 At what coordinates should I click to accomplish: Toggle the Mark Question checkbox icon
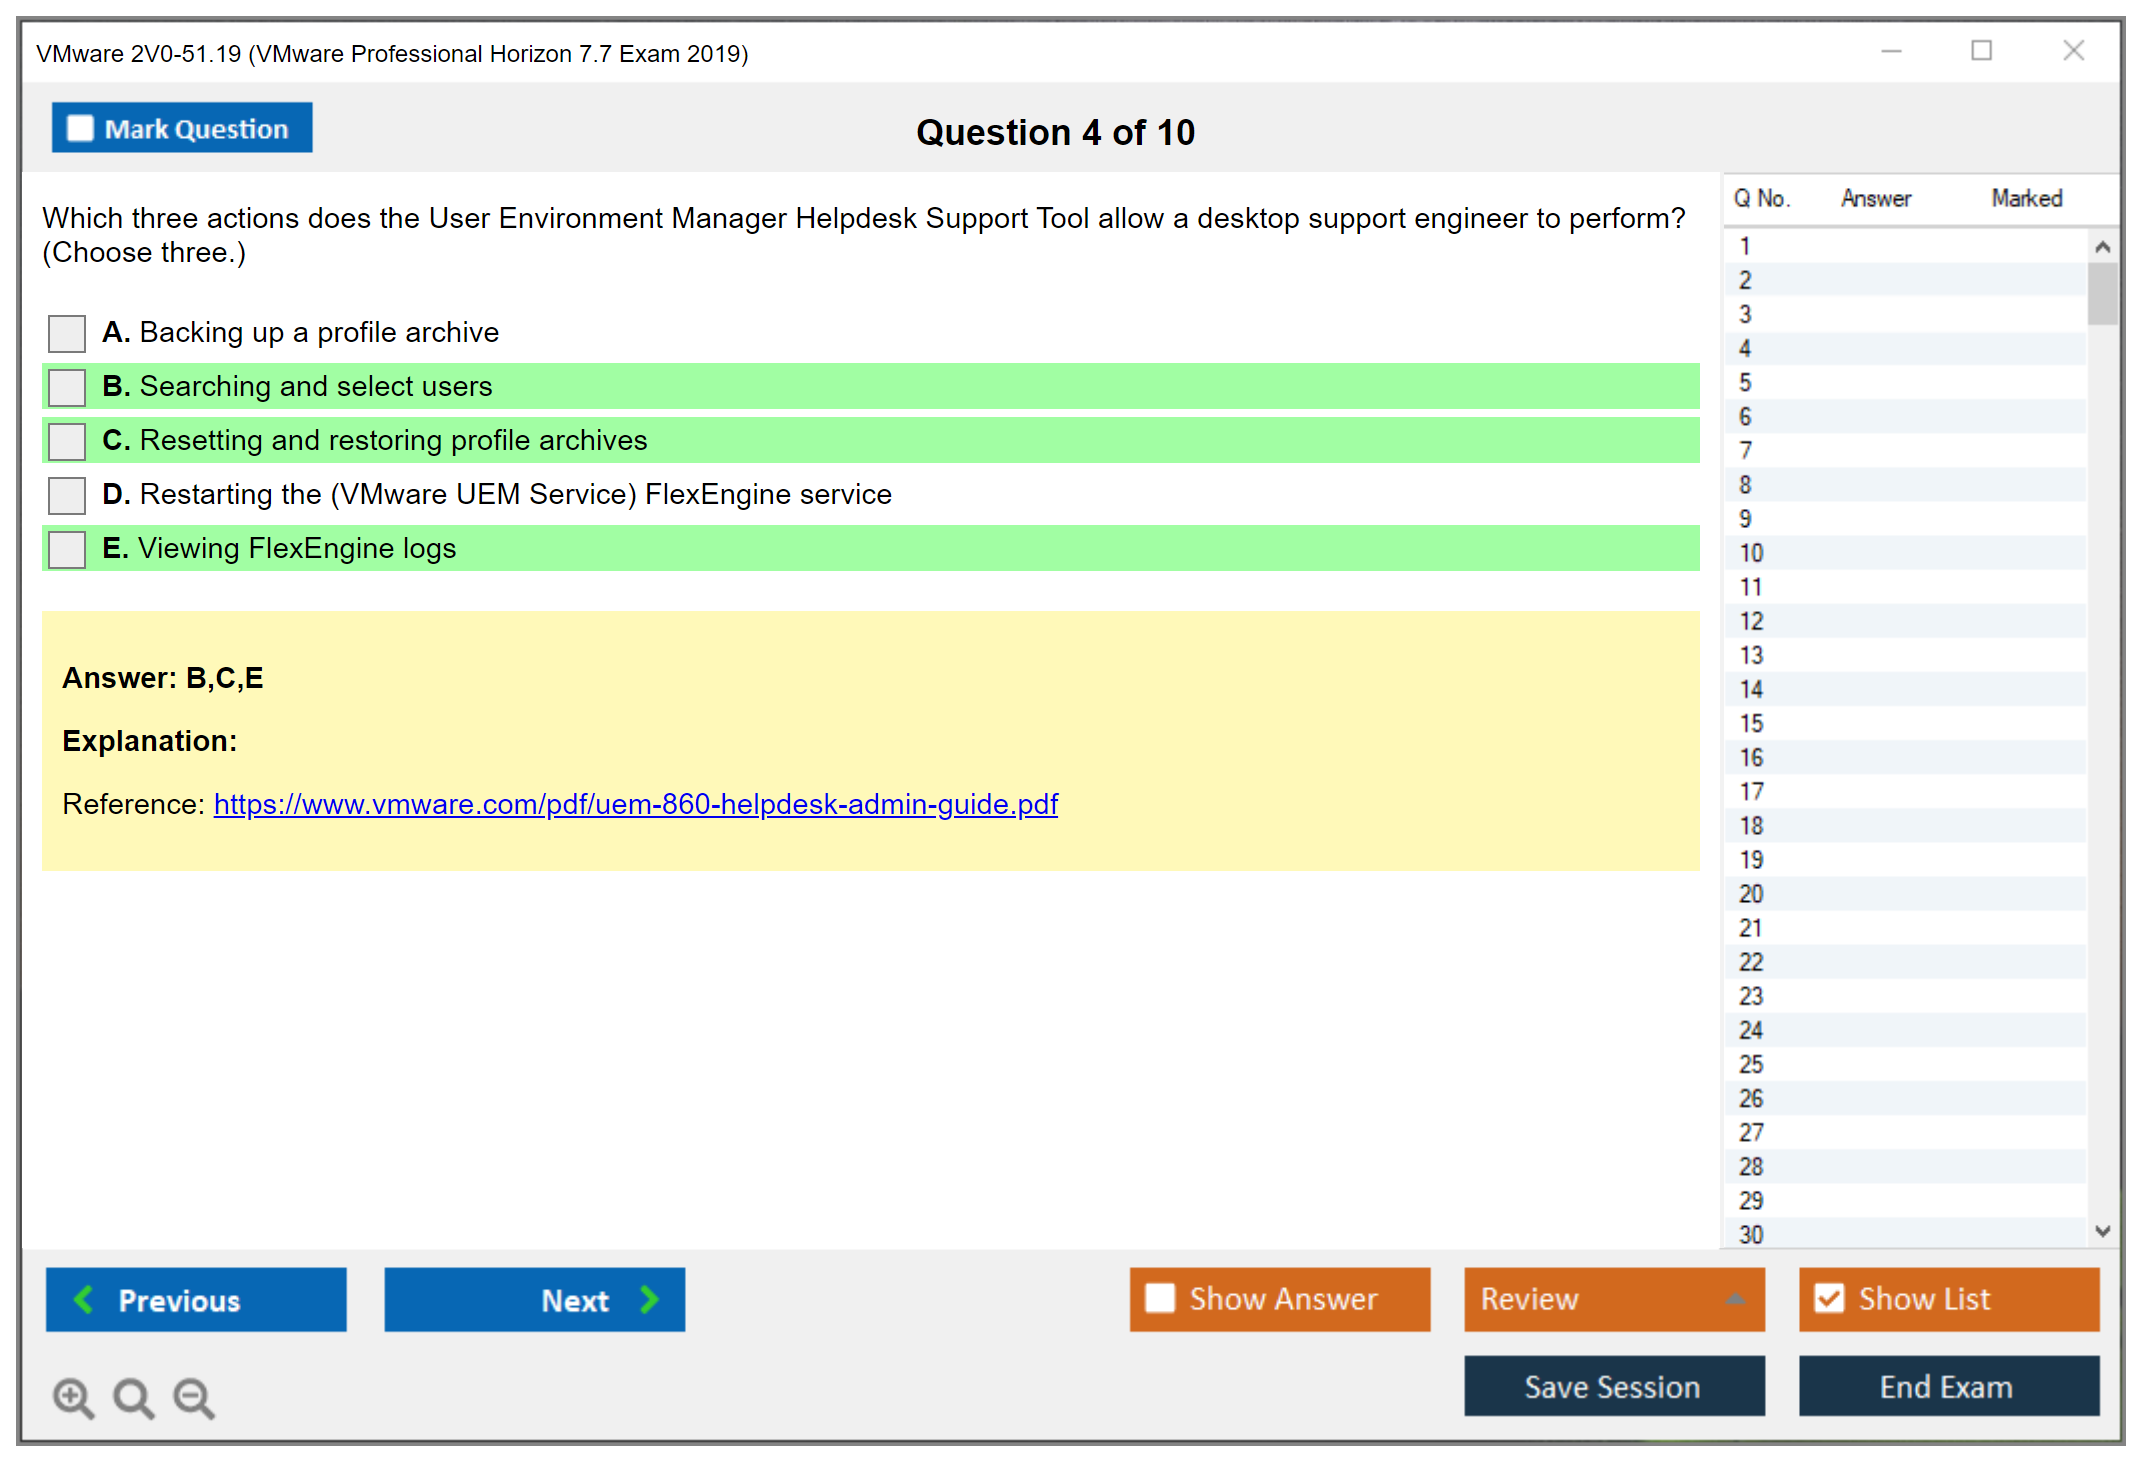[80, 128]
